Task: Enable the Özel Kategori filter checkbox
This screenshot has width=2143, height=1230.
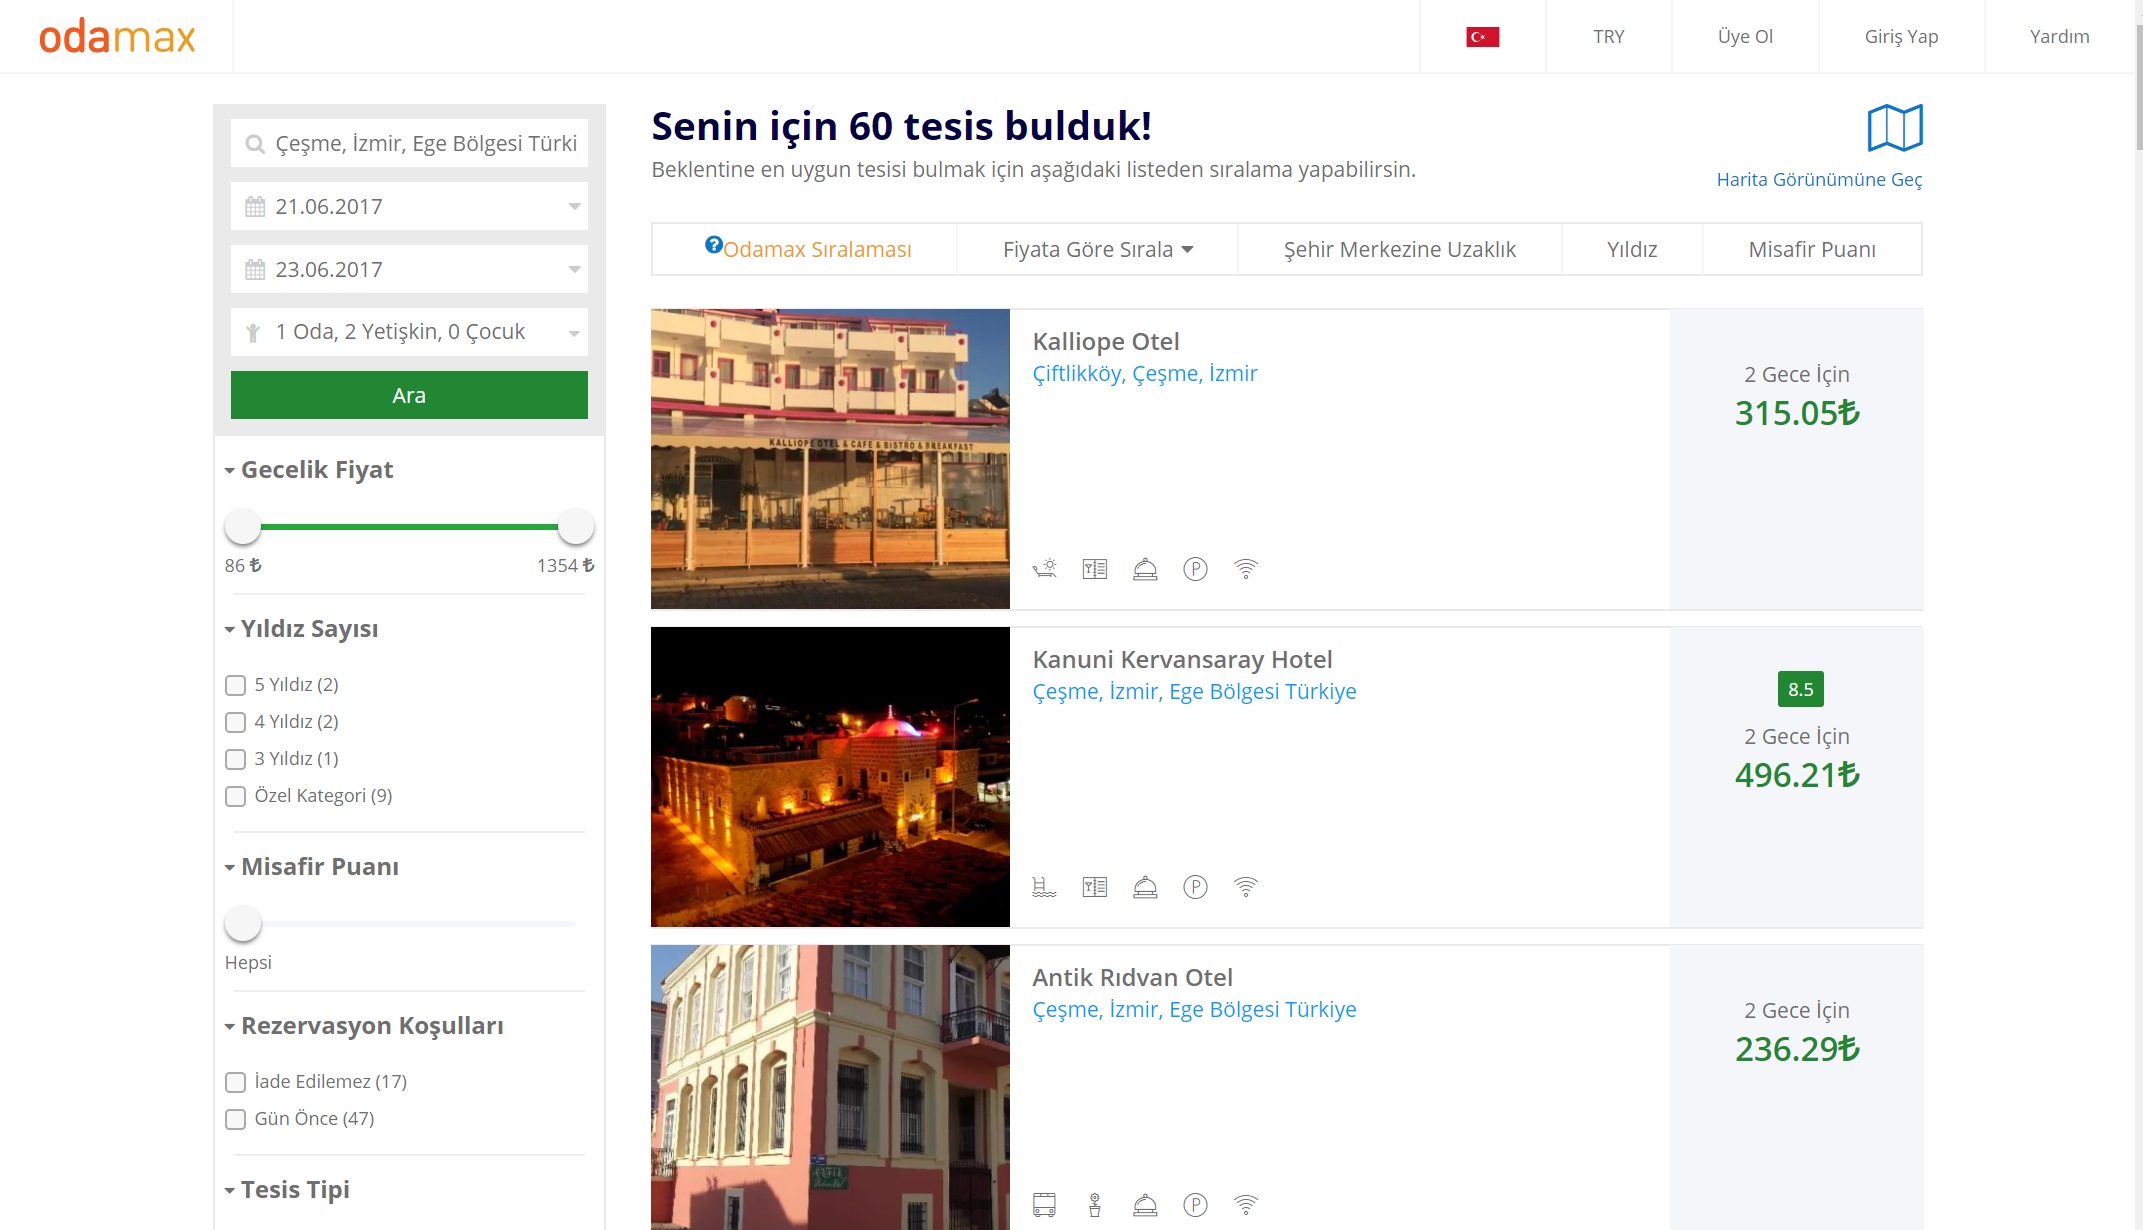Action: pyautogui.click(x=236, y=796)
